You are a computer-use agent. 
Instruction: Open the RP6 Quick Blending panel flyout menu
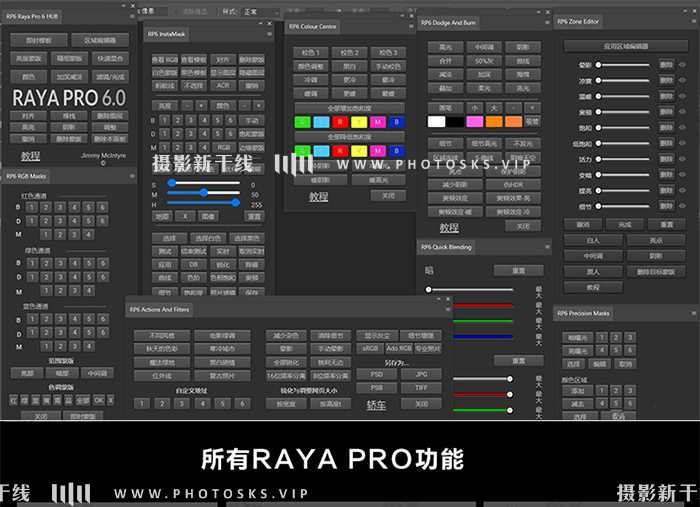pyautogui.click(x=547, y=246)
